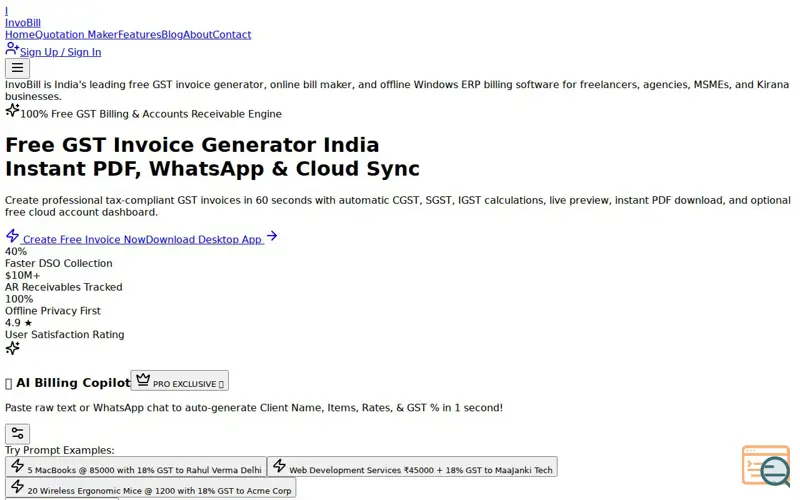This screenshot has height=500, width=800.
Task: Select Web Development Services ₹45000 prompt
Action: pyautogui.click(x=412, y=467)
